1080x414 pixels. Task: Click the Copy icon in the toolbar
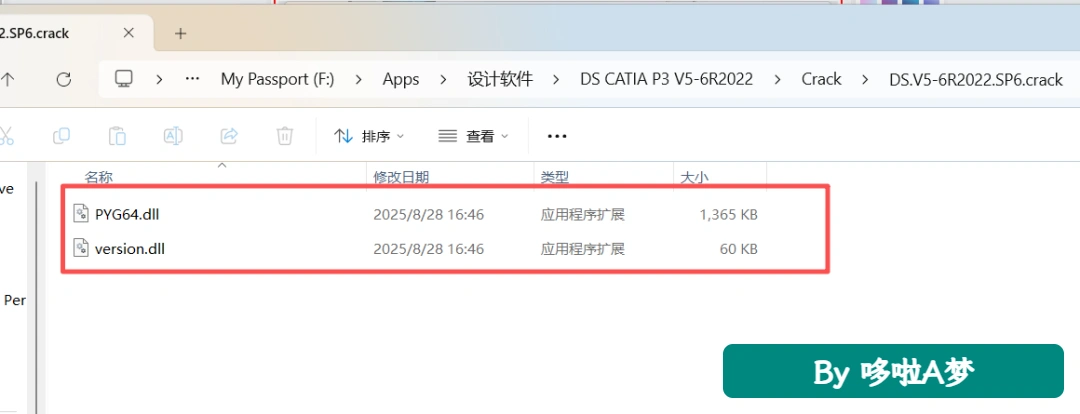61,136
